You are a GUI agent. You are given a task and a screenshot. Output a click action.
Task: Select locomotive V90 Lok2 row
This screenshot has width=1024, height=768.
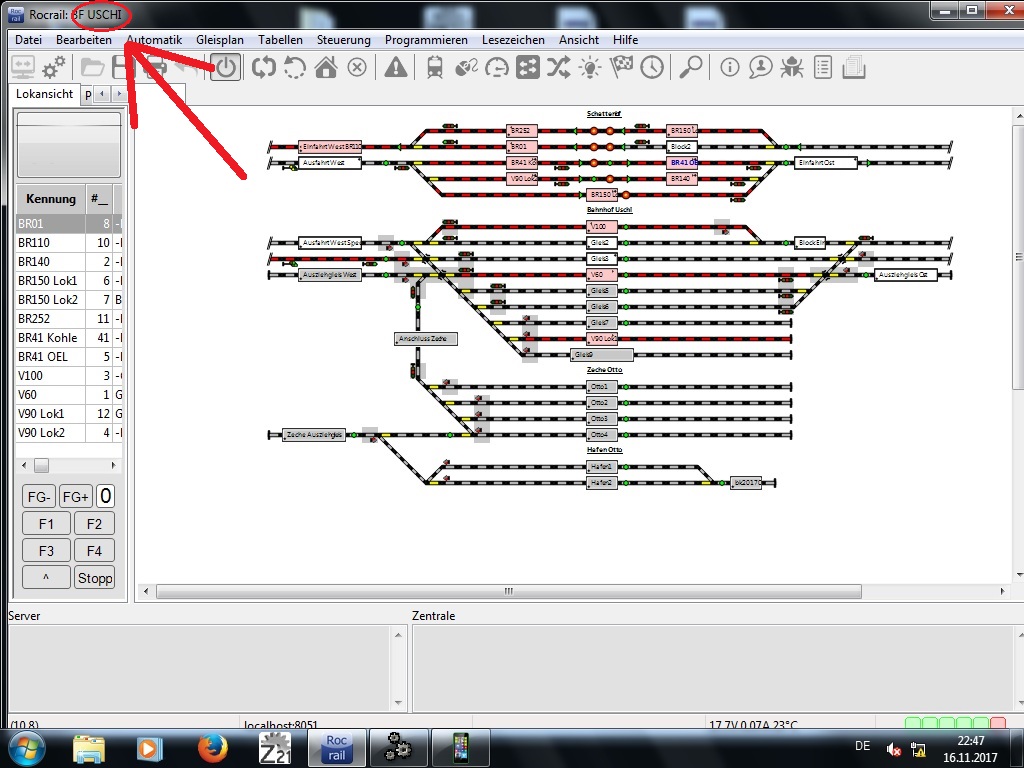(x=69, y=432)
